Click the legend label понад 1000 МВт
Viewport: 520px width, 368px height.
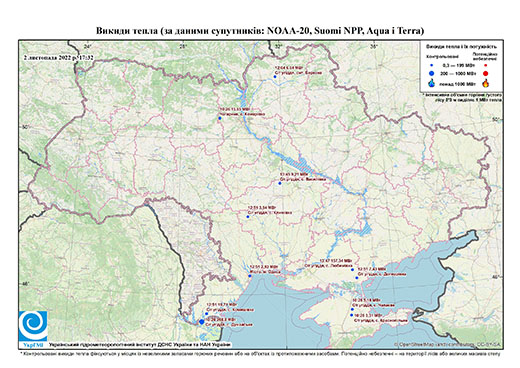point(458,83)
